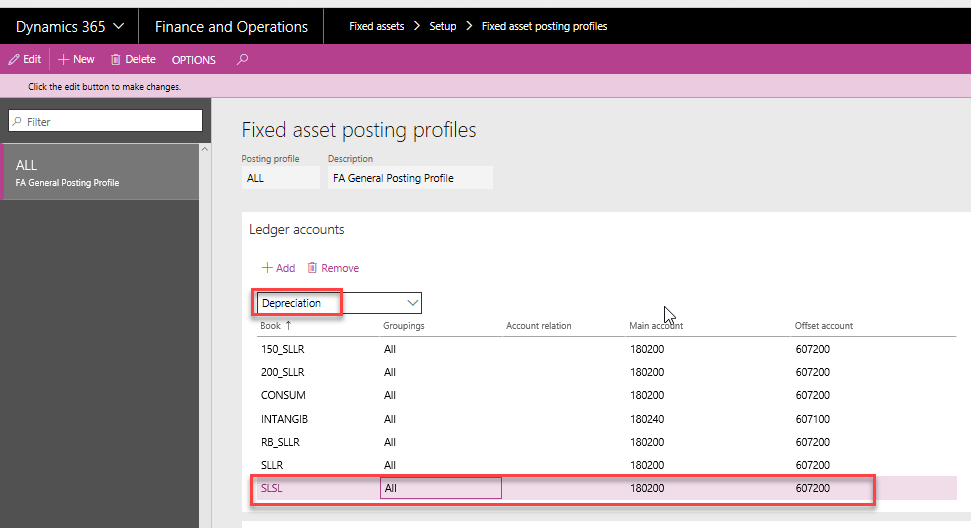Open the Depreciation transaction type dropdown
Viewport: 971px width, 528px height.
point(412,303)
